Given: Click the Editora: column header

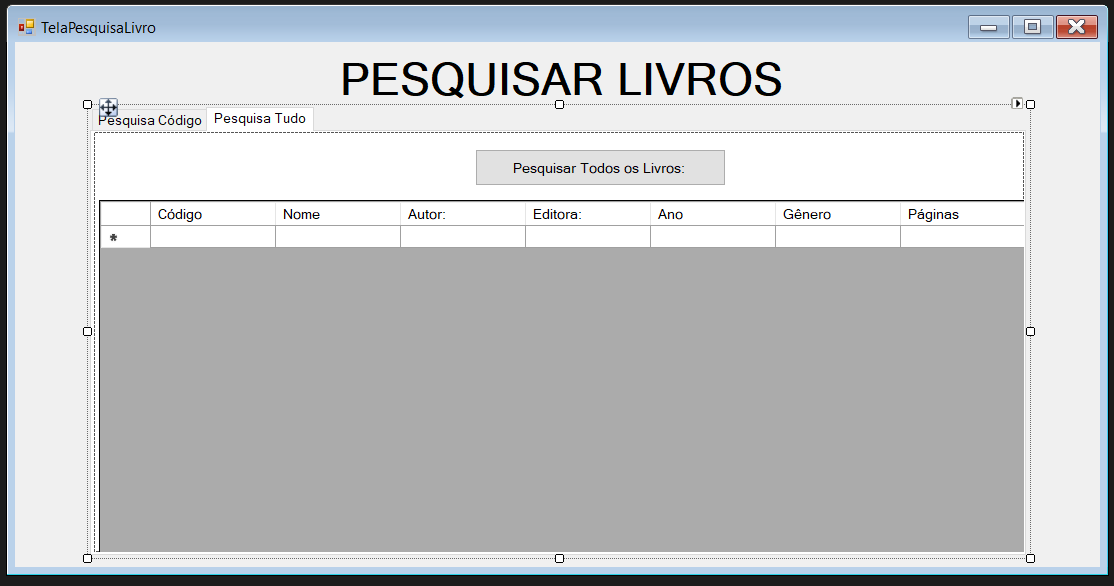Looking at the screenshot, I should tap(587, 213).
